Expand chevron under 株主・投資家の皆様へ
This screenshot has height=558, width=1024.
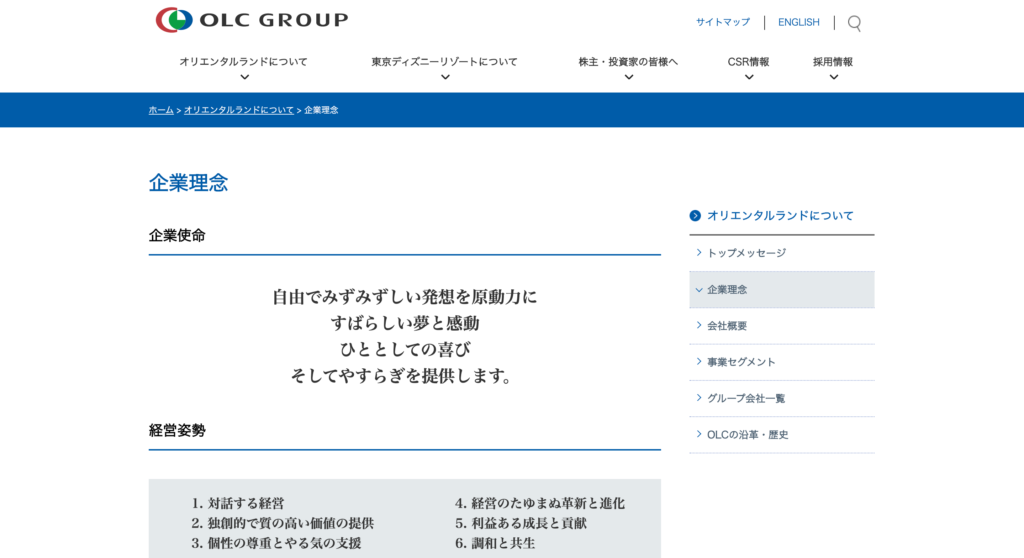click(x=629, y=77)
